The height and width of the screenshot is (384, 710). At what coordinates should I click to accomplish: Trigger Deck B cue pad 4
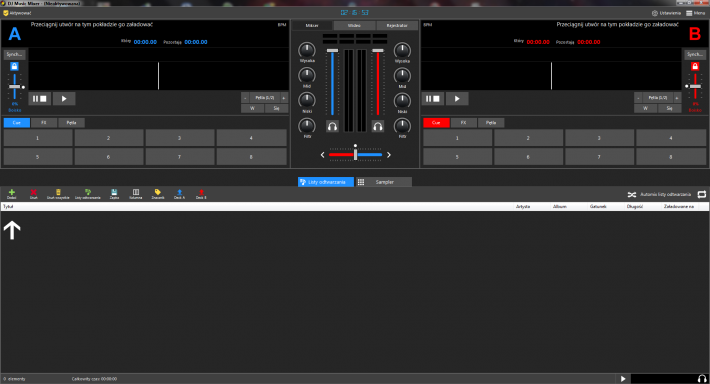tap(671, 138)
